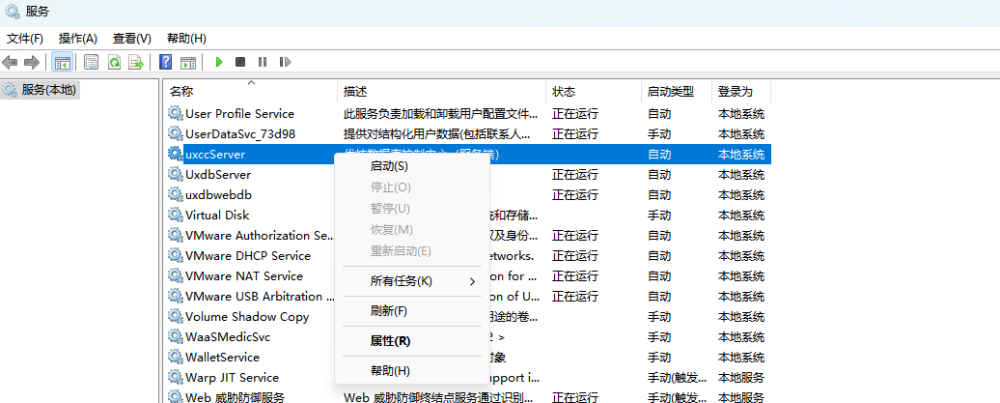Select the User Profile Service row

point(239,114)
